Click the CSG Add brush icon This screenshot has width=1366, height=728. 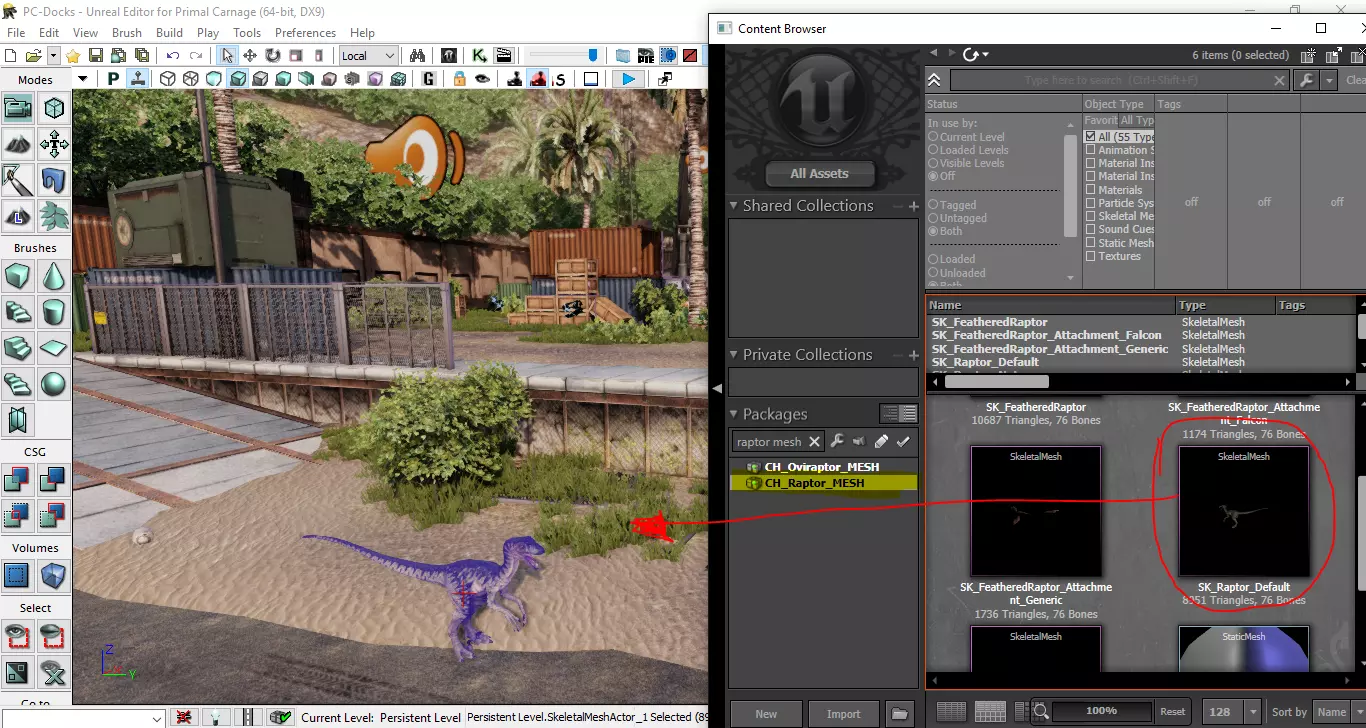click(18, 480)
